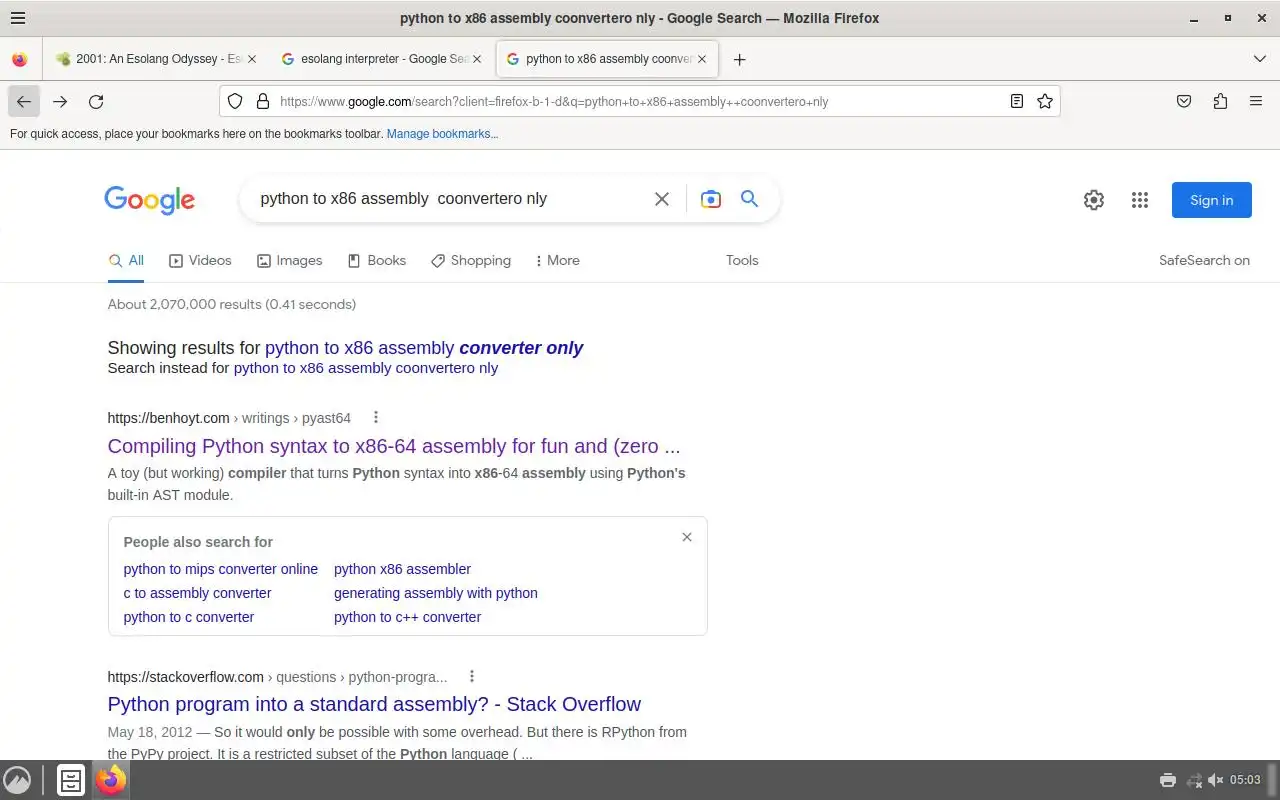Click the muted volume tray icon
Screen dimensions: 1280x800
[1216, 780]
